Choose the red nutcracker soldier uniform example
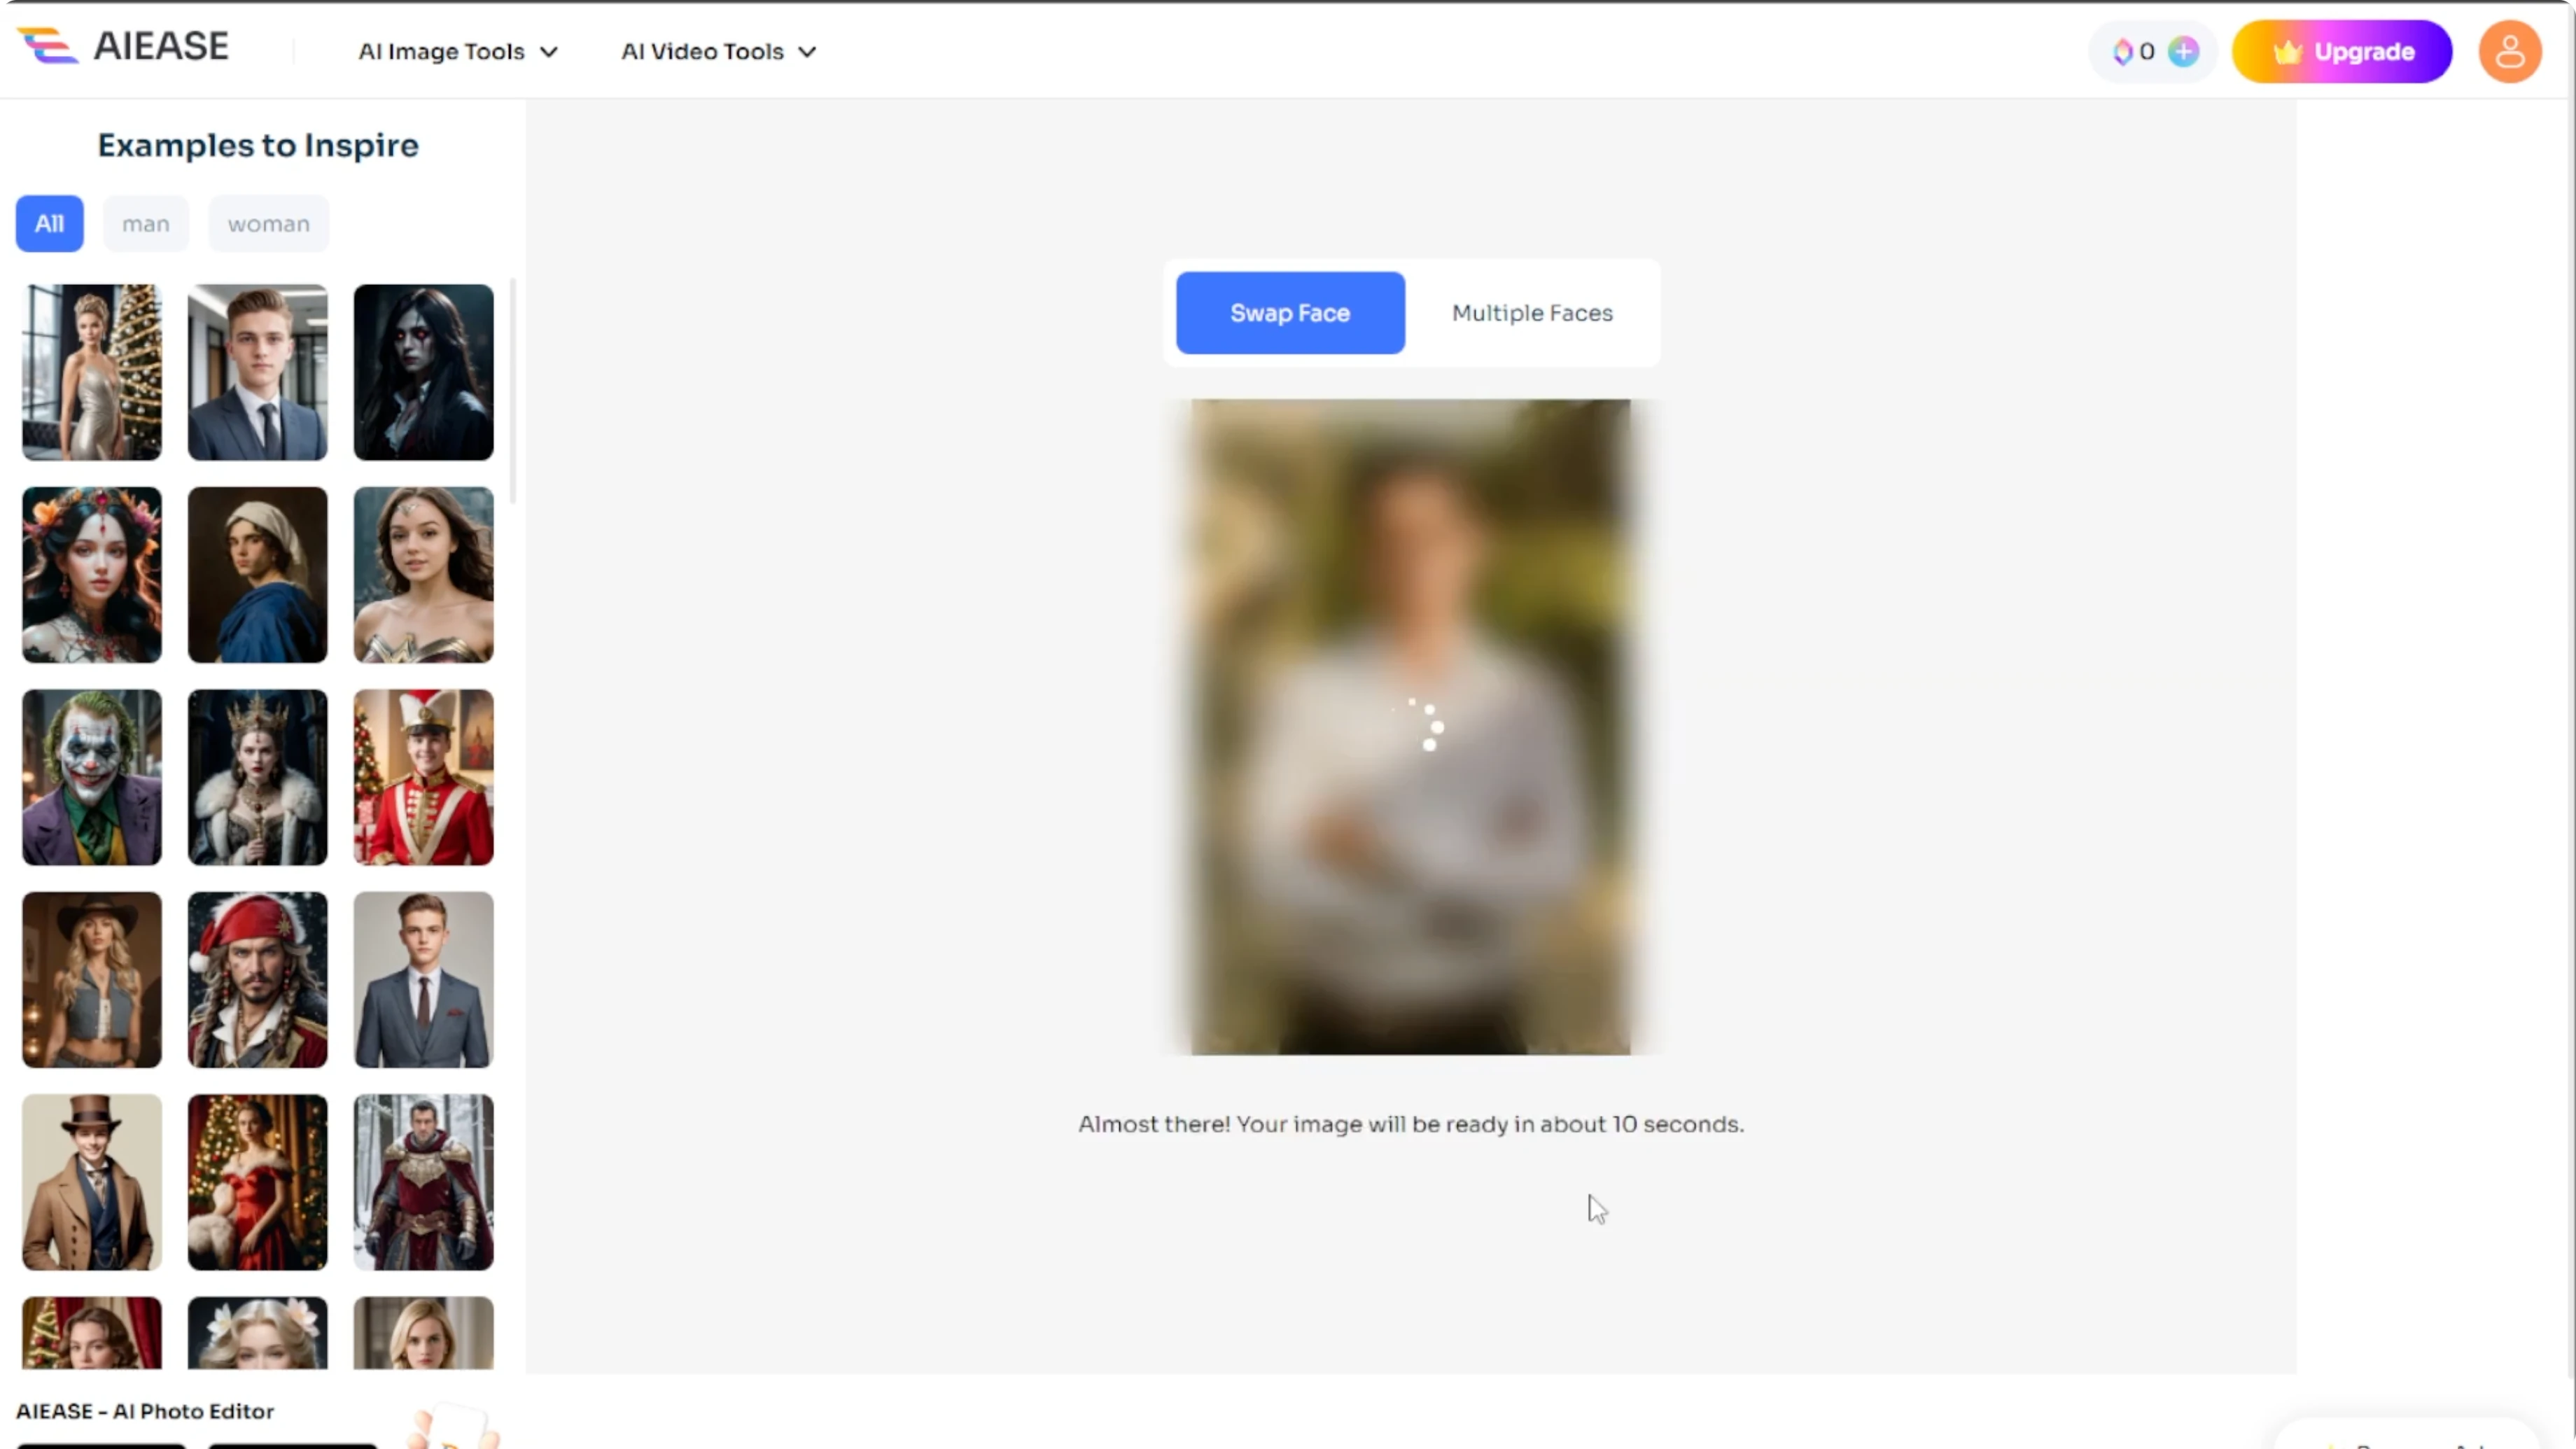2576x1449 pixels. (x=424, y=777)
